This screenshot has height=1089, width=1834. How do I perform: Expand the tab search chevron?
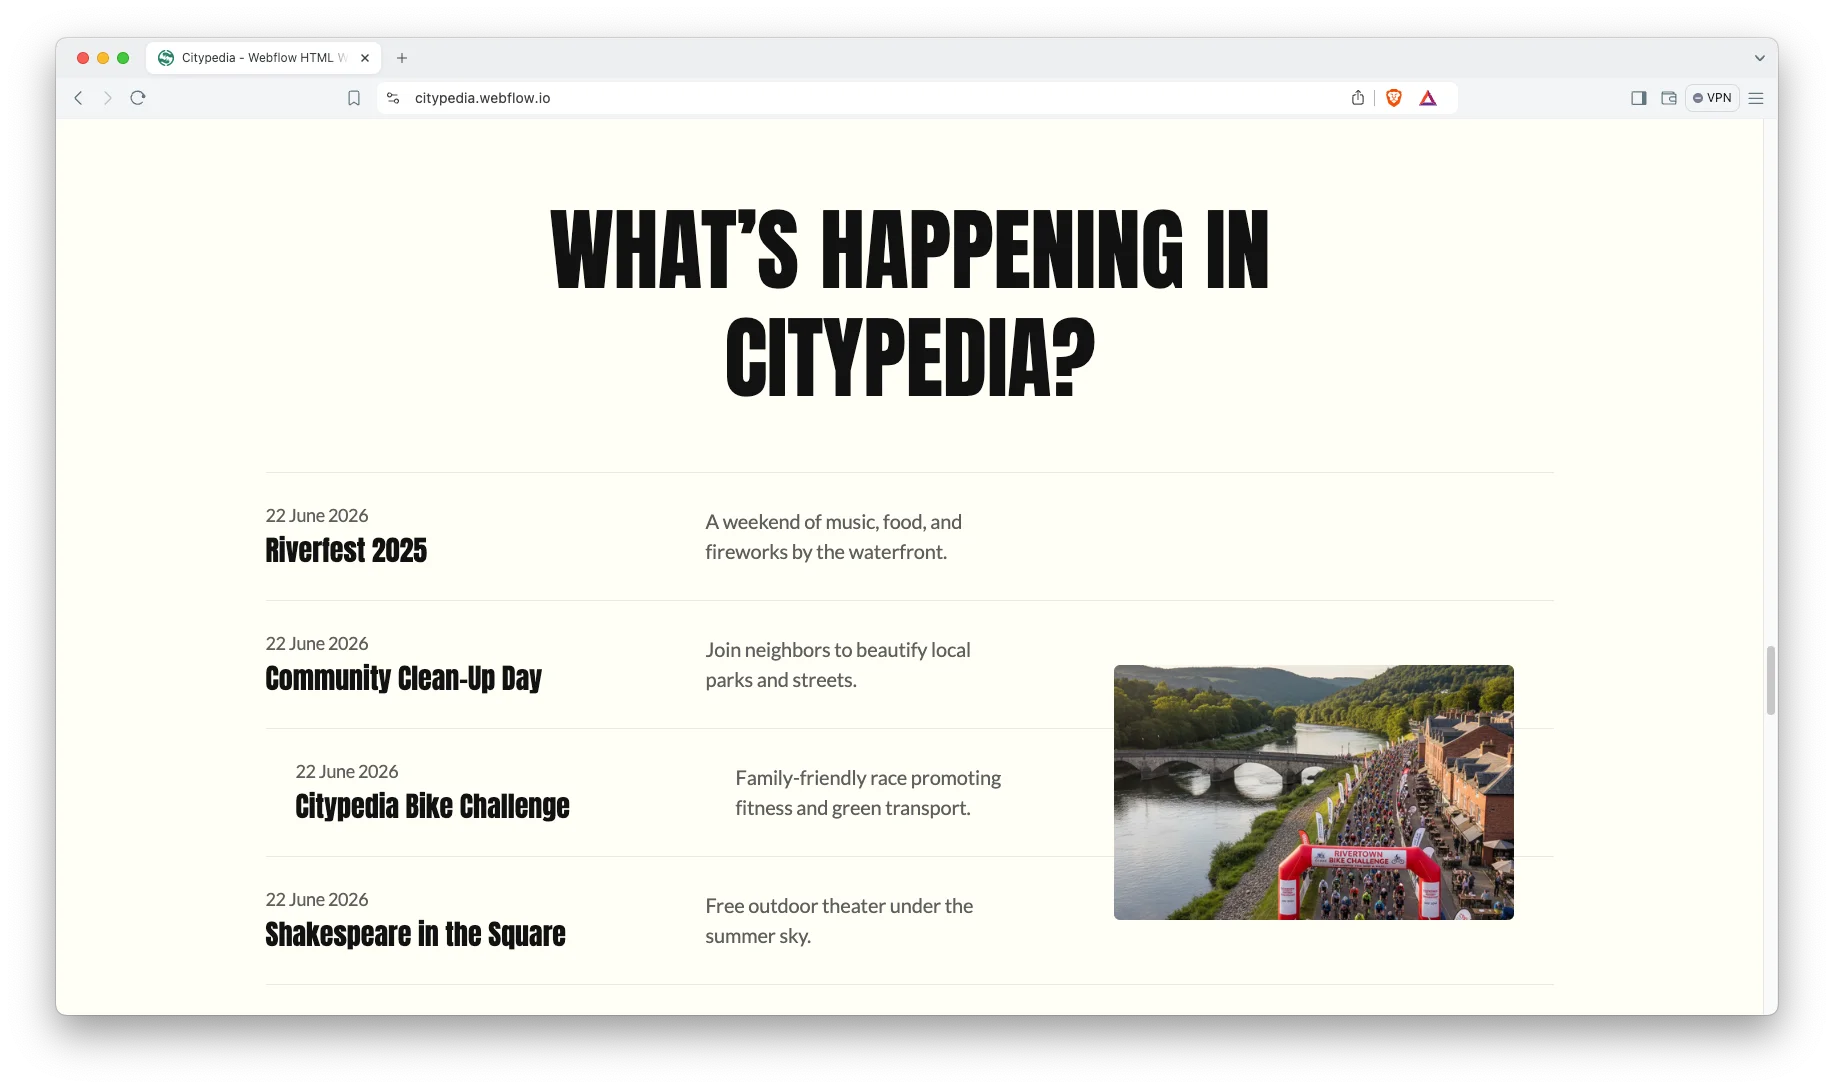point(1760,58)
